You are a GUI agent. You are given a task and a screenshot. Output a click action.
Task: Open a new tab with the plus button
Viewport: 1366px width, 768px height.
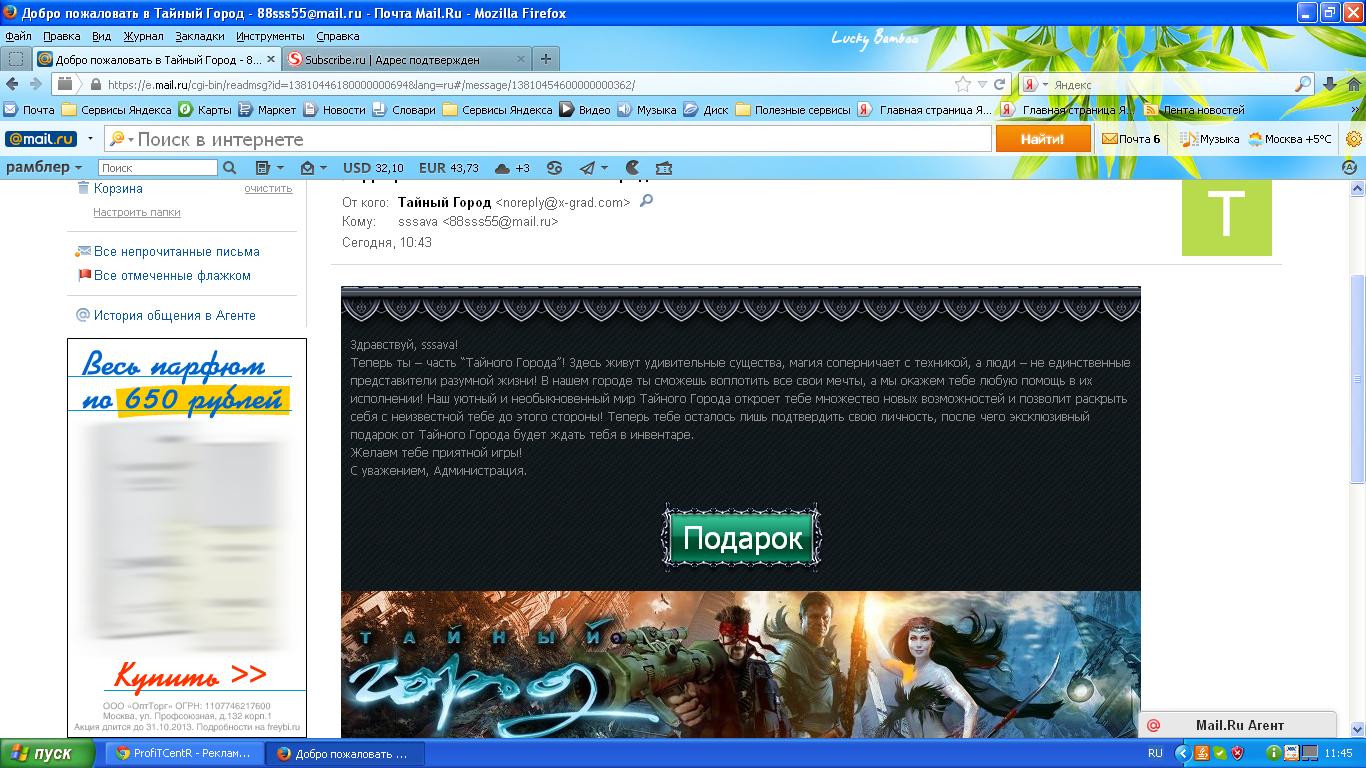pos(545,59)
